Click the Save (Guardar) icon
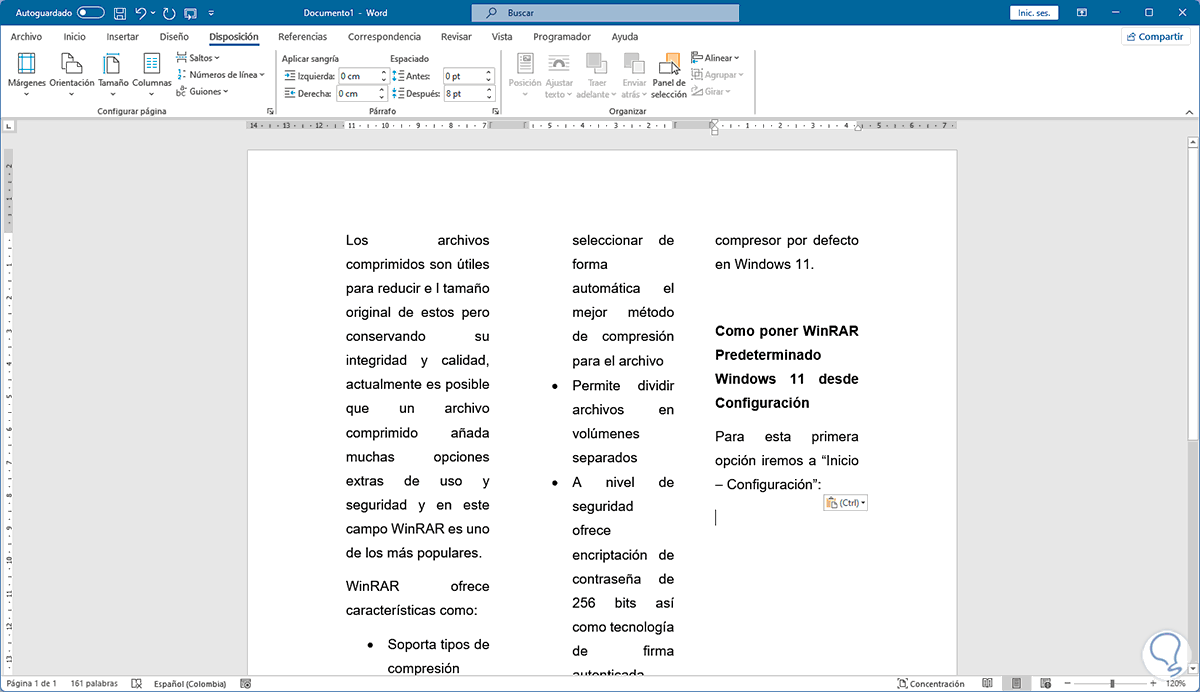 (x=120, y=13)
